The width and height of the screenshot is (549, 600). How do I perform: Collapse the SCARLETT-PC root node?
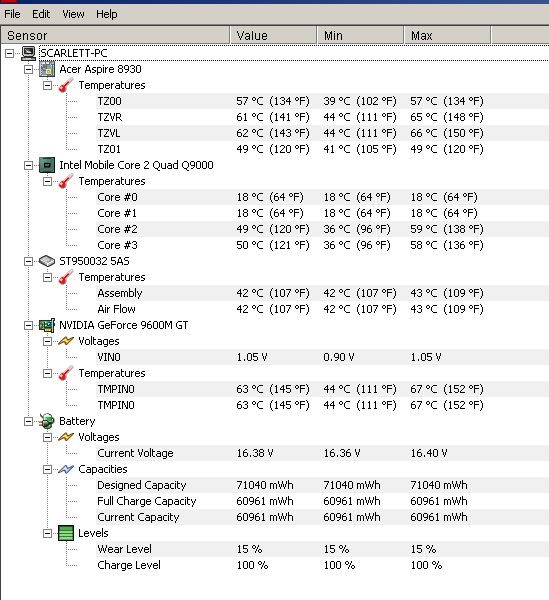tap(9, 53)
